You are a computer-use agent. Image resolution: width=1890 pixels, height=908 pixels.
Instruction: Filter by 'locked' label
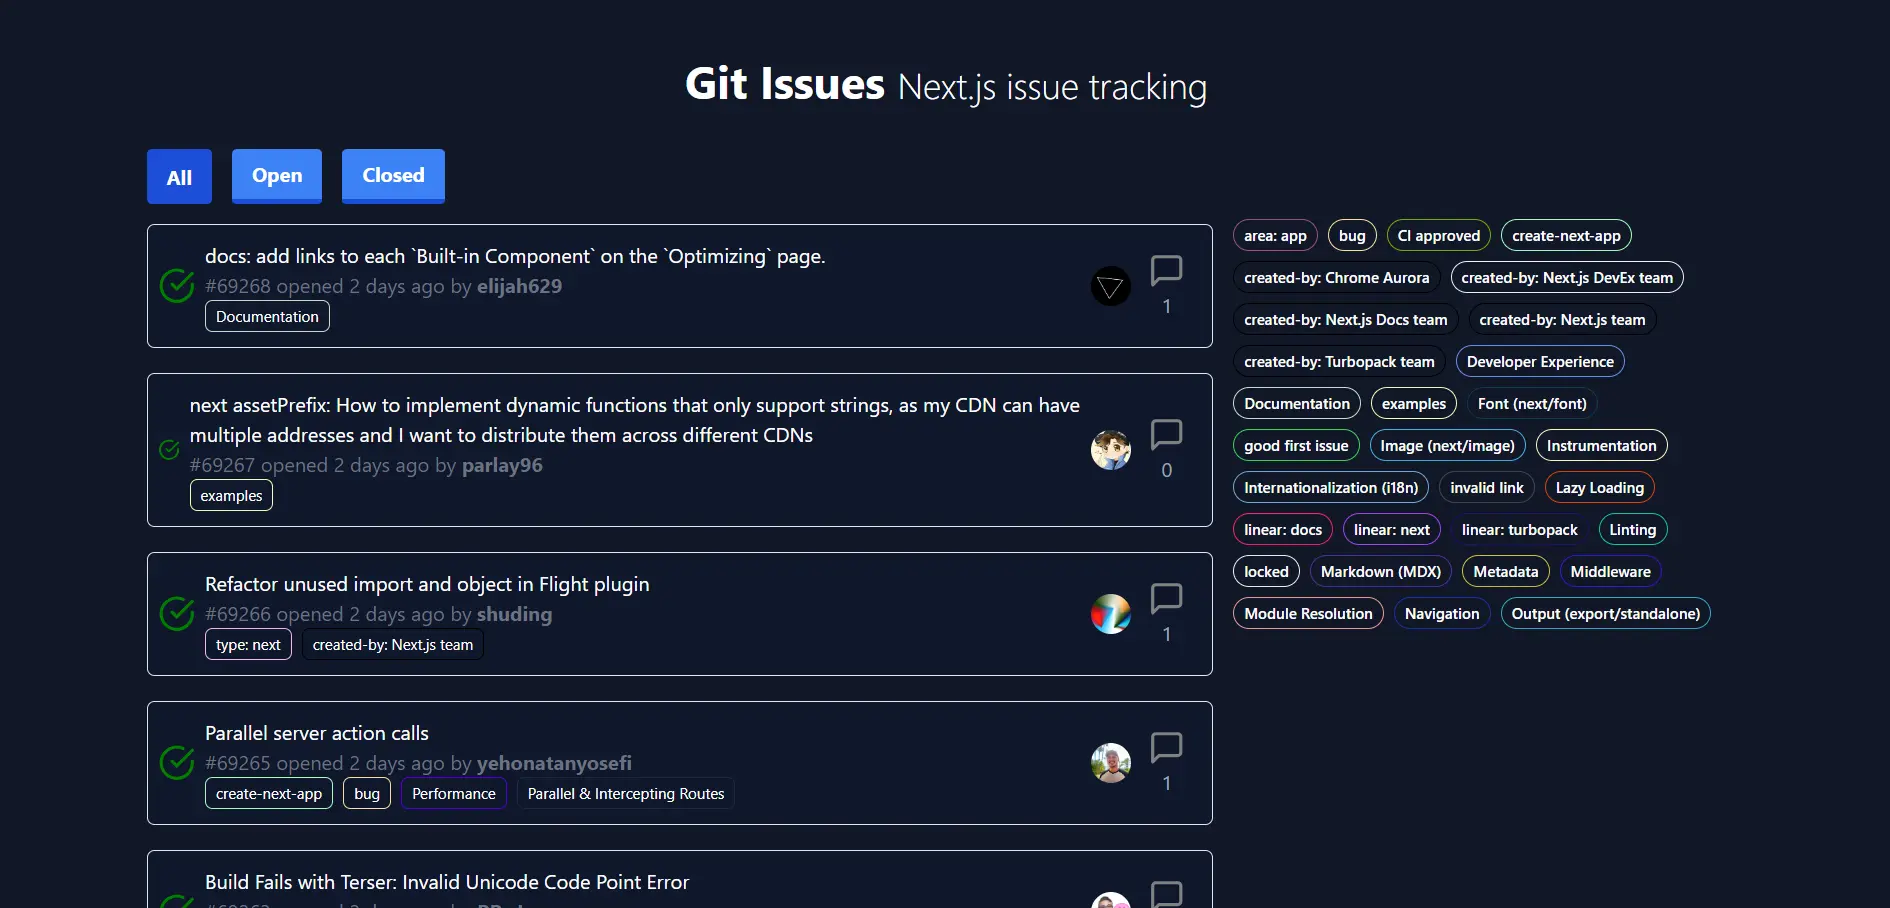tap(1266, 572)
